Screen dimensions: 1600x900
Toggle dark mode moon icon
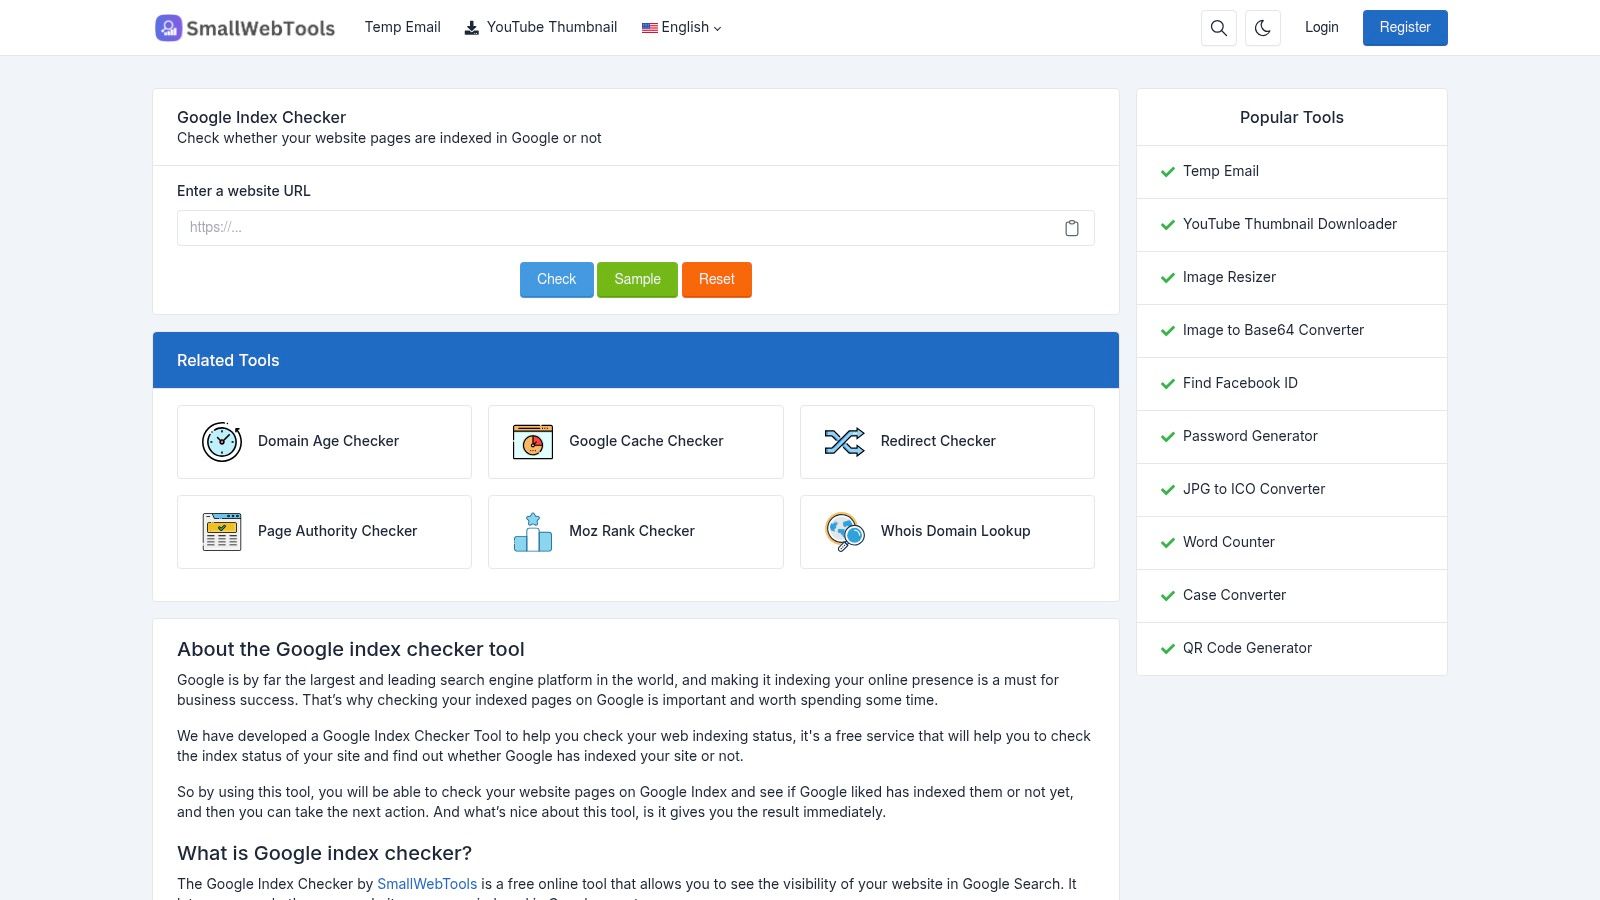pyautogui.click(x=1263, y=28)
